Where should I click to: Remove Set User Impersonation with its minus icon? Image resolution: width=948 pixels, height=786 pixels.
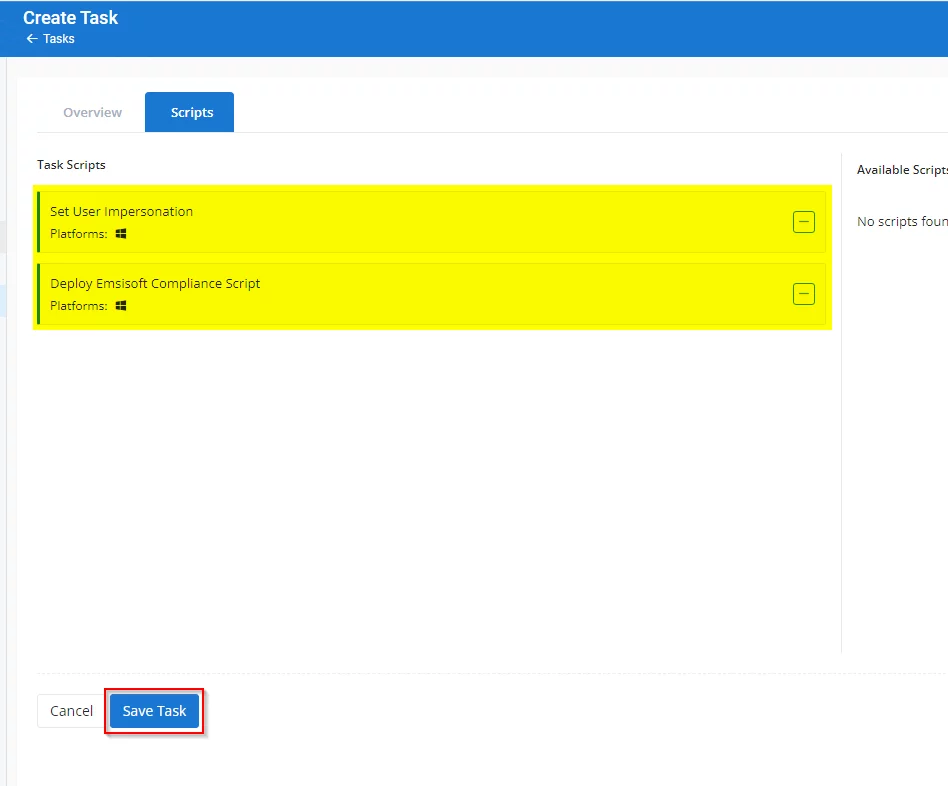[803, 222]
